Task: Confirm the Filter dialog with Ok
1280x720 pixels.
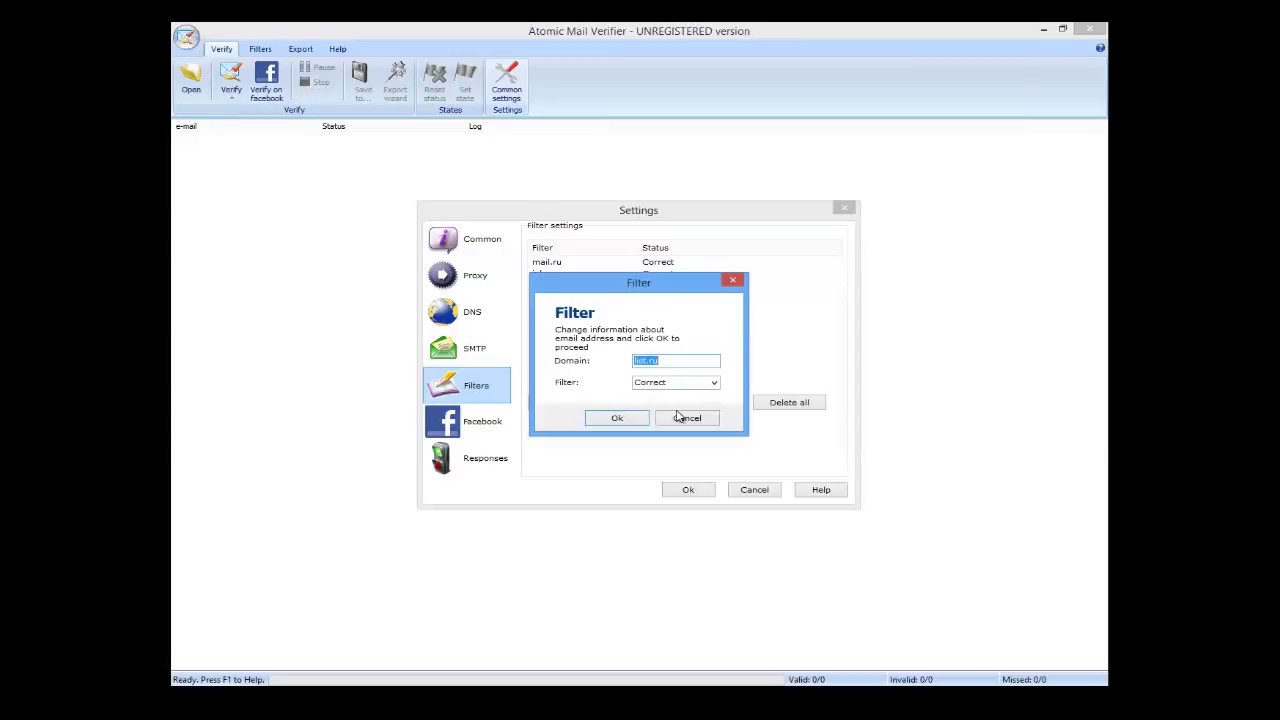Action: coord(617,418)
